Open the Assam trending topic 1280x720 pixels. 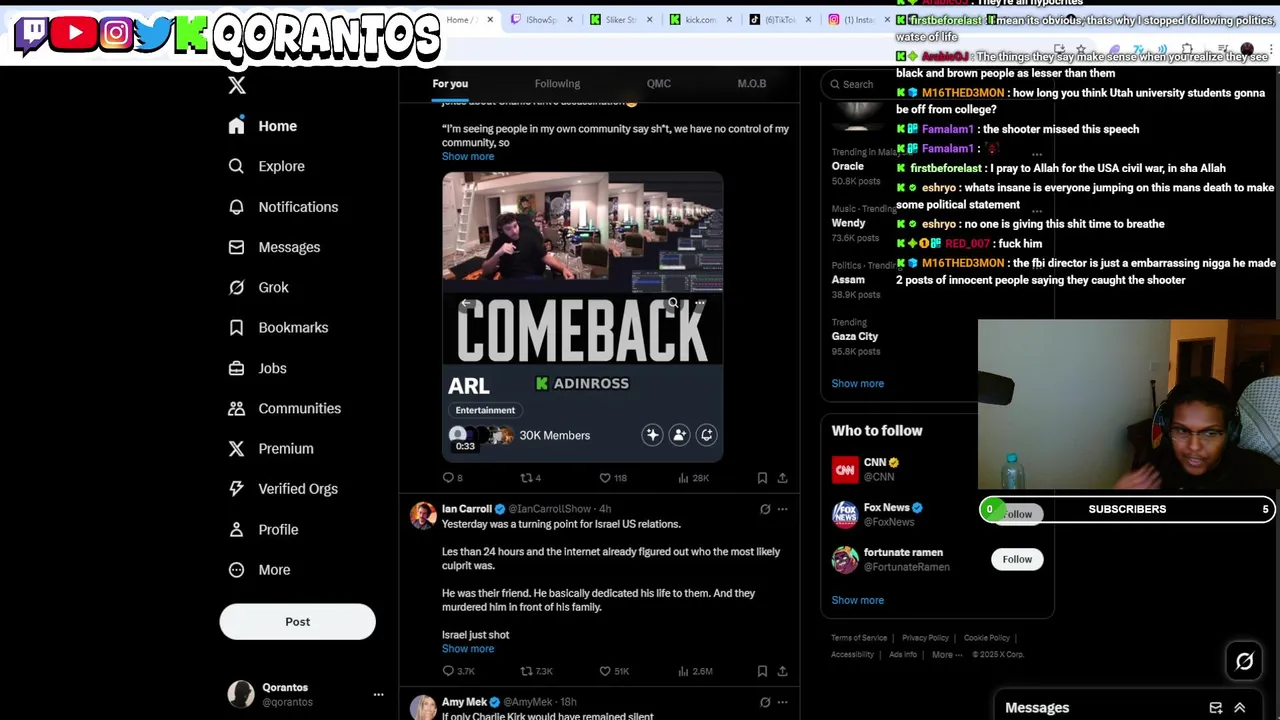[848, 280]
